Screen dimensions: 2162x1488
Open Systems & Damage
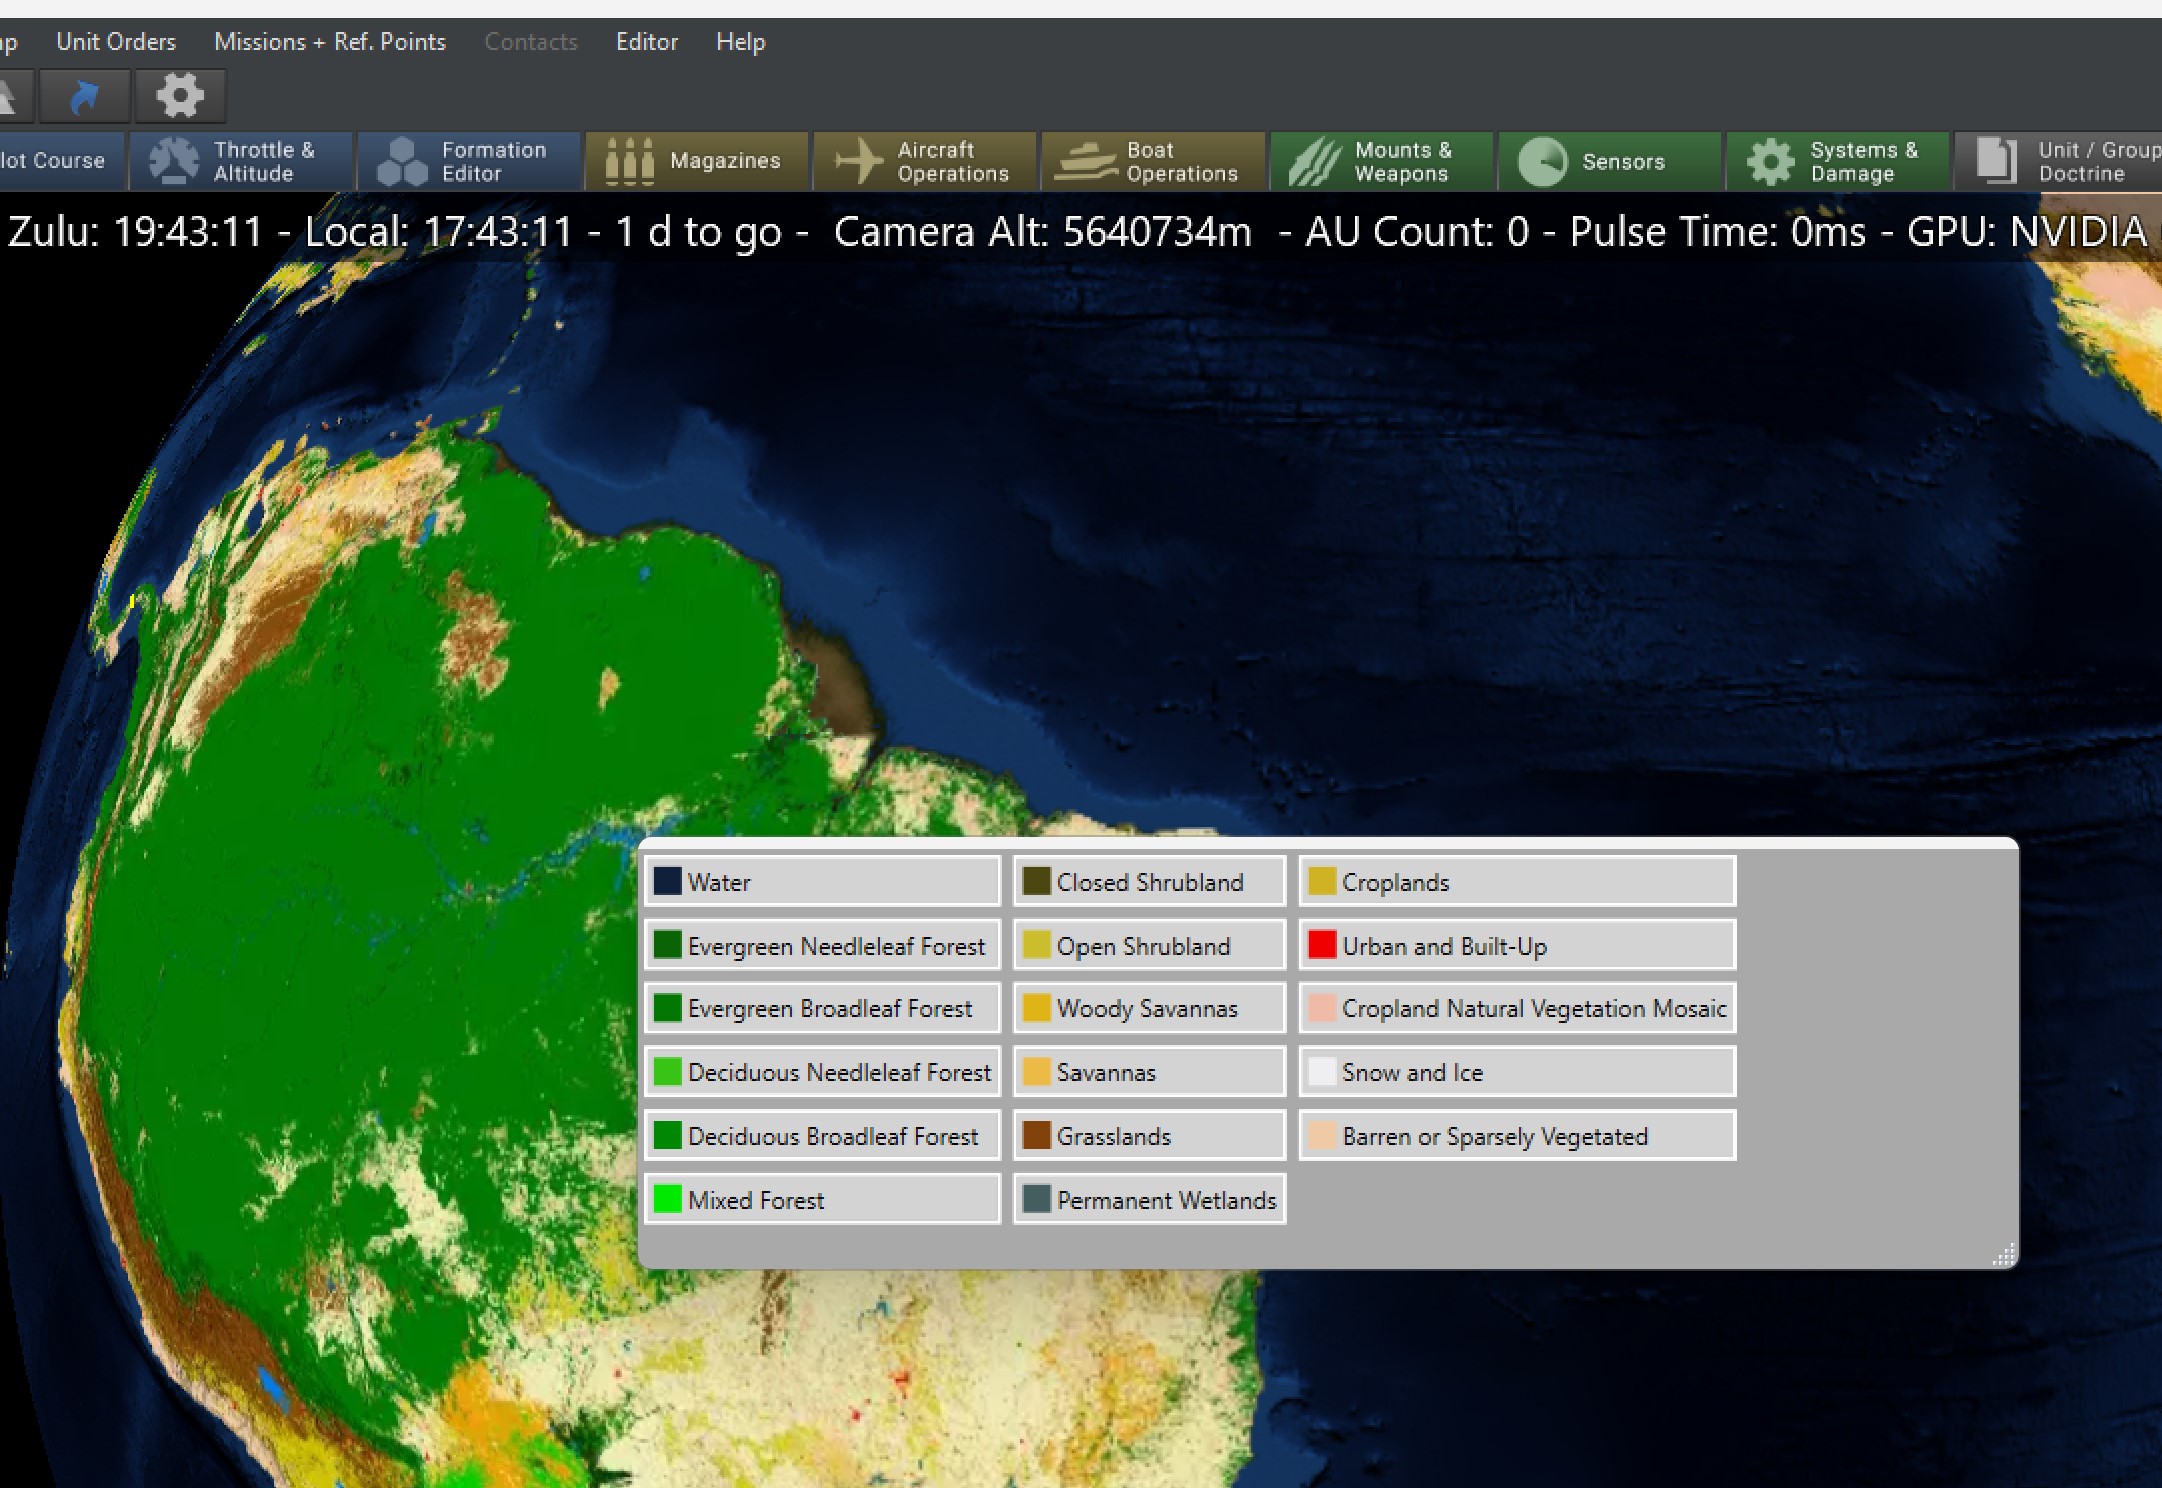tap(1837, 161)
